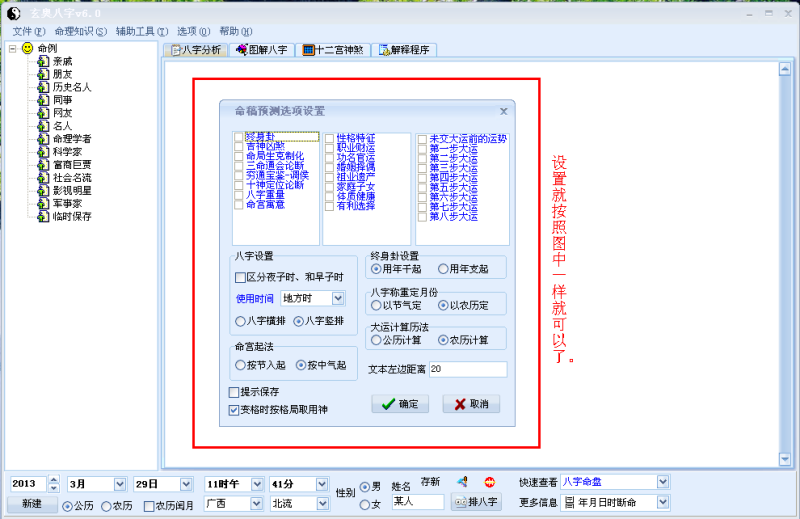Viewport: 800px width, 519px height.
Task: Click the 解释程序 document icon
Action: [x=385, y=50]
